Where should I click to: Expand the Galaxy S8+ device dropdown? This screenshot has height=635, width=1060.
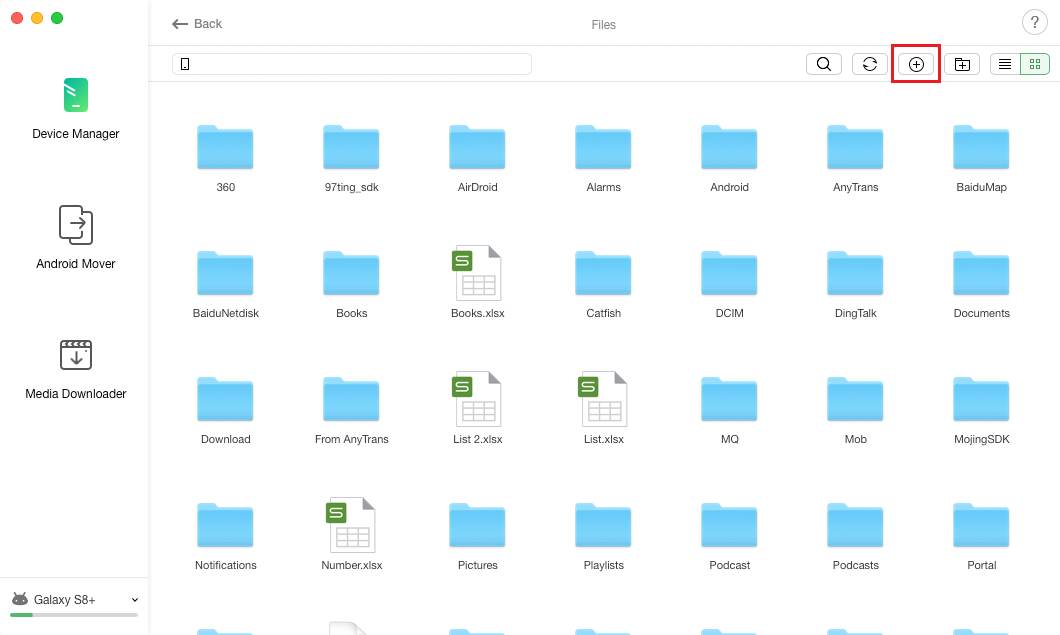pos(135,600)
